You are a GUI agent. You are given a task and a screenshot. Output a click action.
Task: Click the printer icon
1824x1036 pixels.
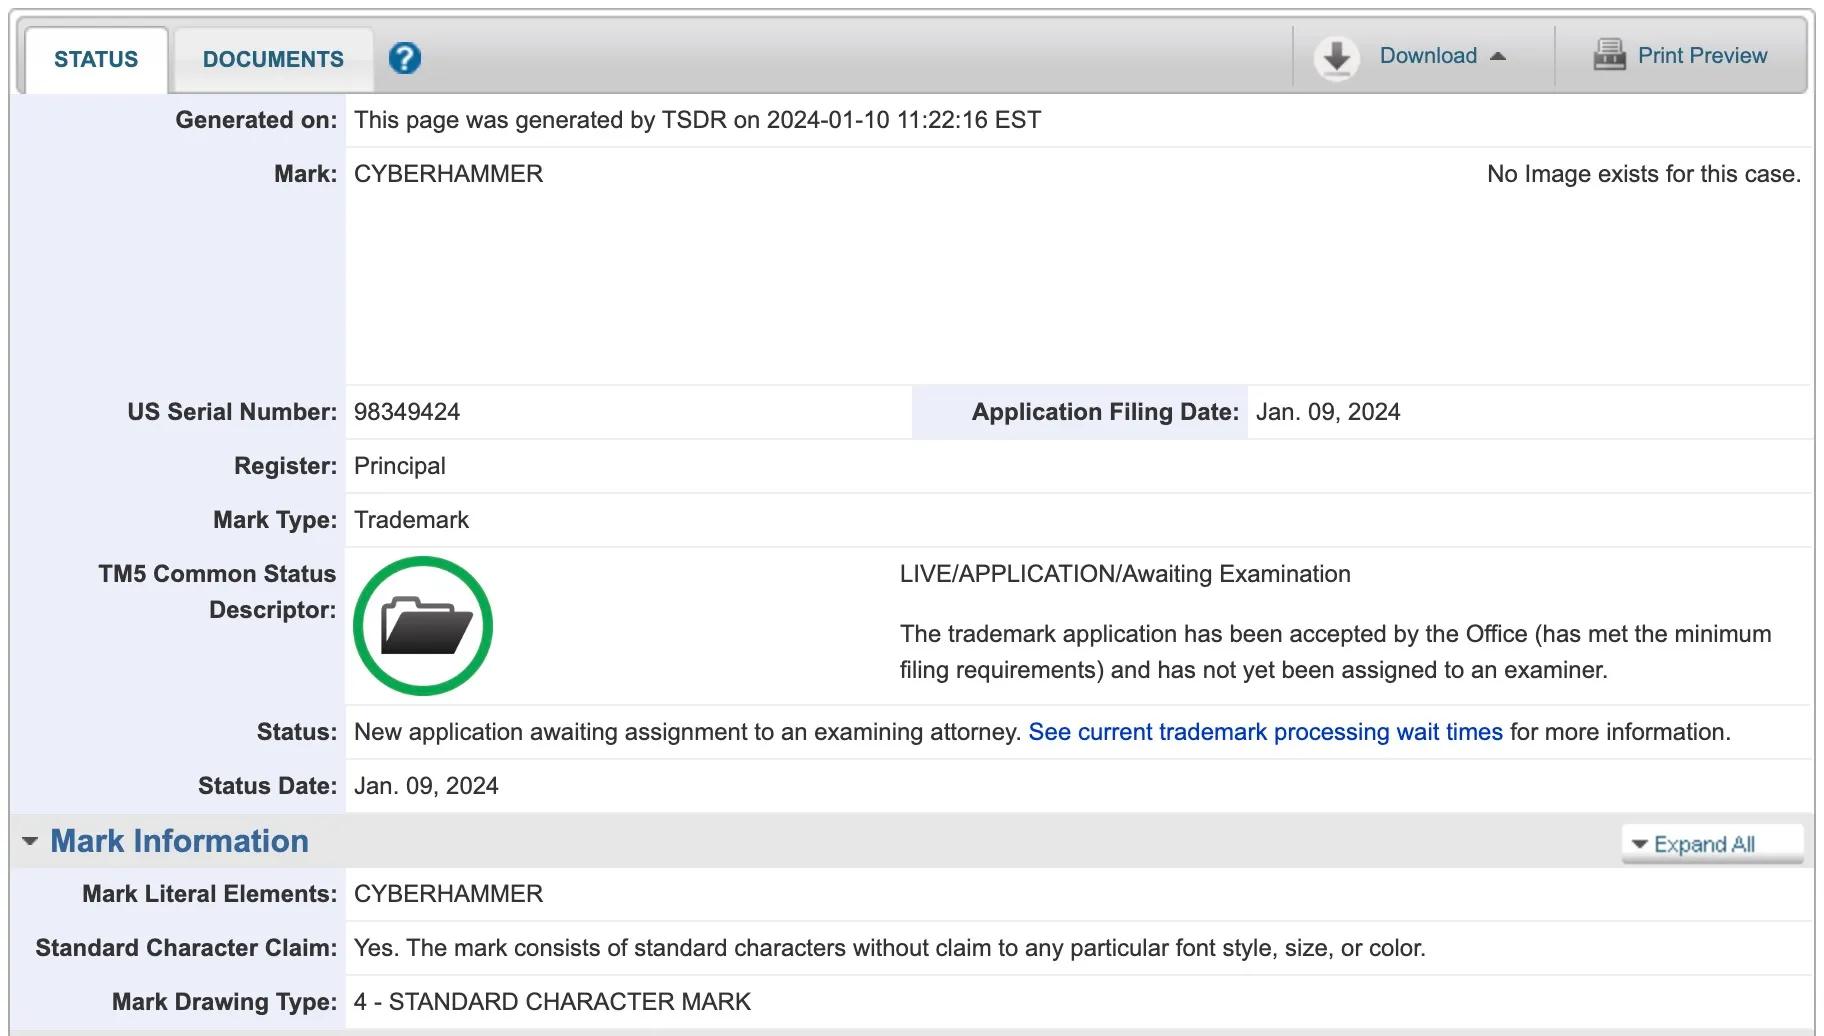1609,55
